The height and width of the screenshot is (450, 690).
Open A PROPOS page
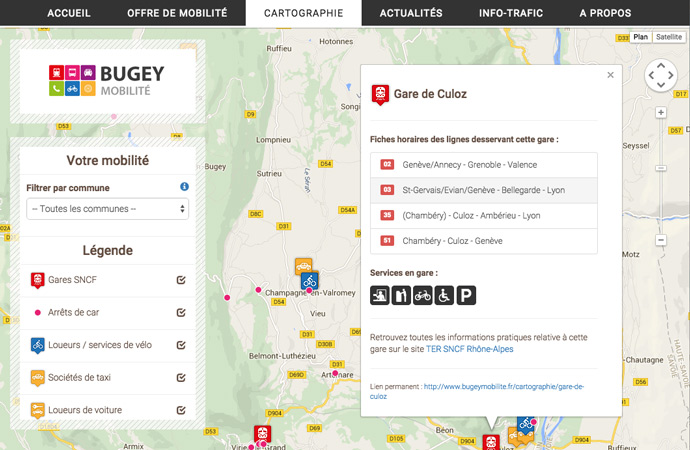click(x=605, y=13)
